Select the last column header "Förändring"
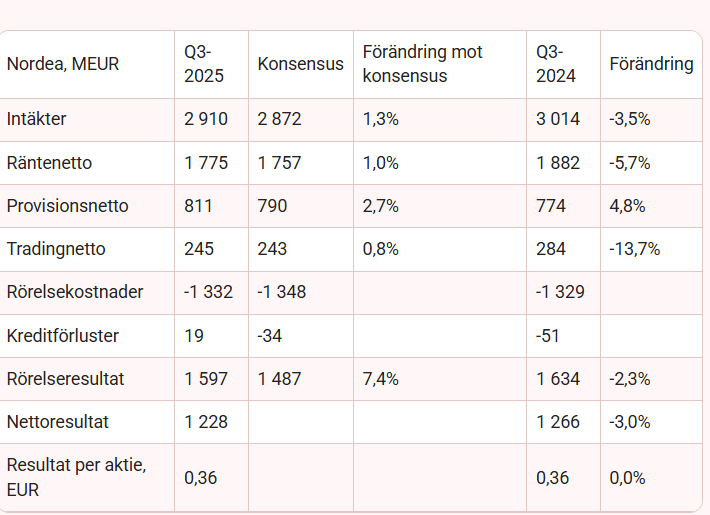This screenshot has width=710, height=515. point(651,64)
